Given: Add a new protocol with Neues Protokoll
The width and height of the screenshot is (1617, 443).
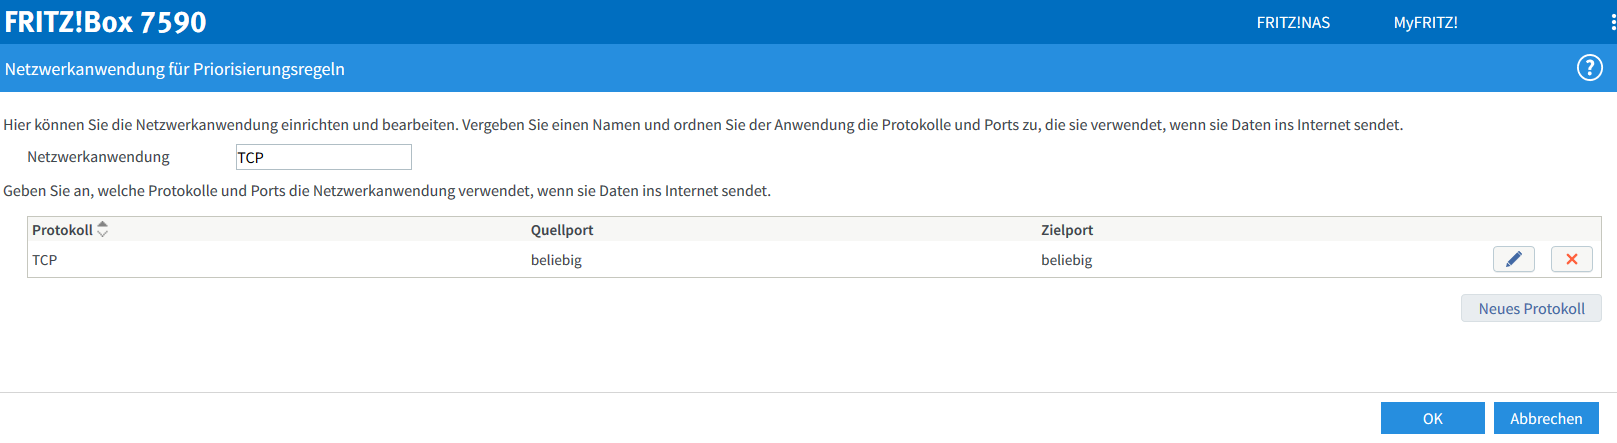Looking at the screenshot, I should tap(1531, 309).
